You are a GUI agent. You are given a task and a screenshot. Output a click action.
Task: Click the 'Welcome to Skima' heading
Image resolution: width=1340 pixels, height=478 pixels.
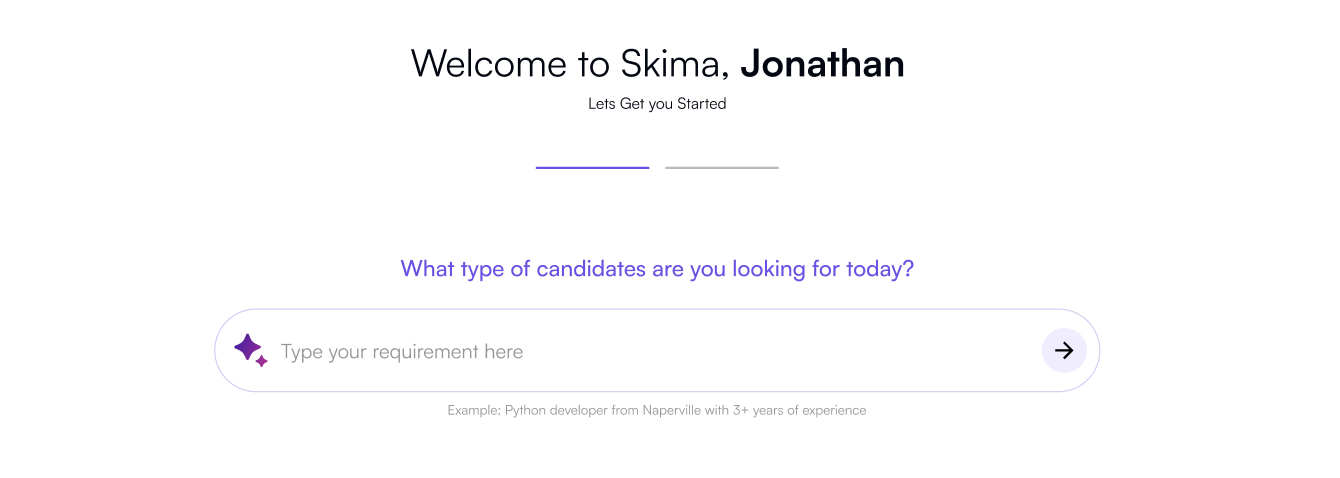(x=568, y=64)
